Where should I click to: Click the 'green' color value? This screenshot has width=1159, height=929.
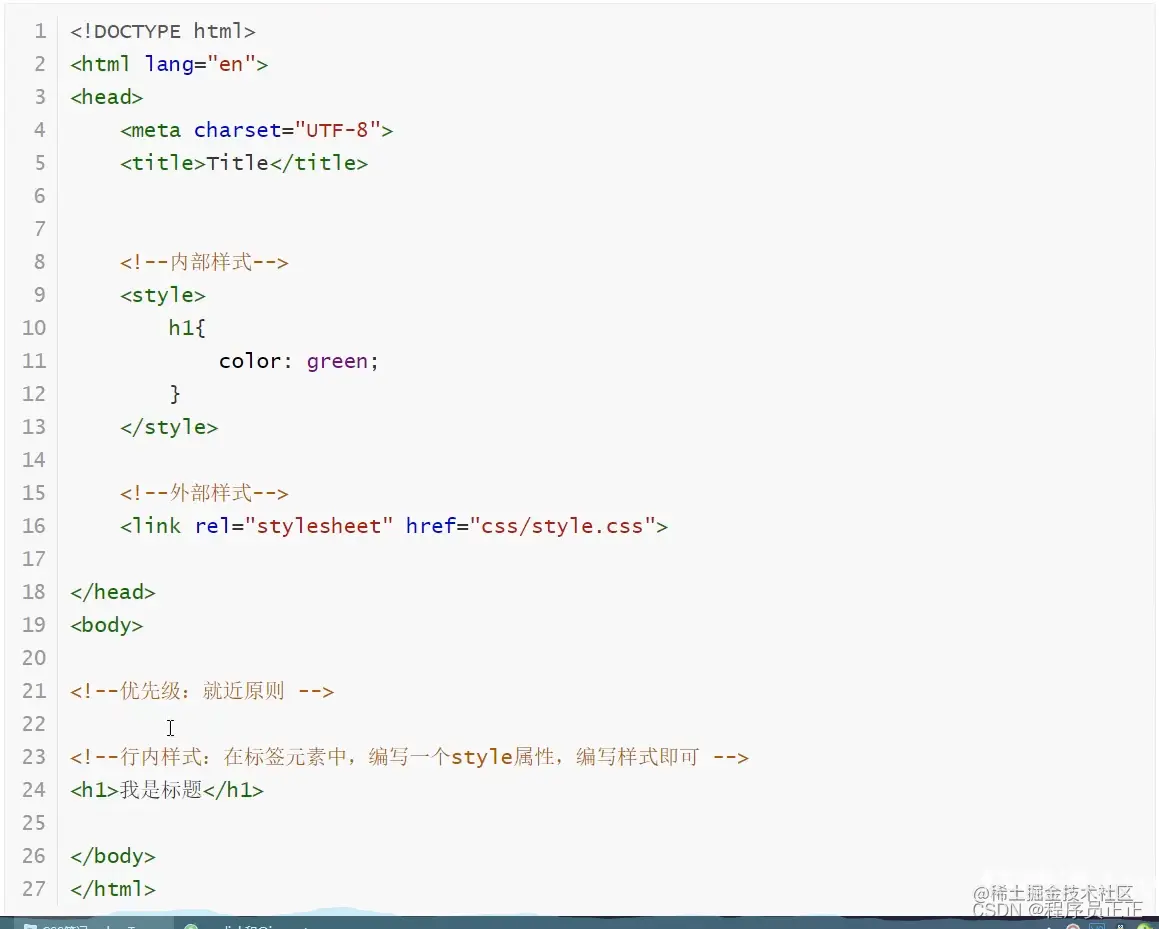point(337,361)
